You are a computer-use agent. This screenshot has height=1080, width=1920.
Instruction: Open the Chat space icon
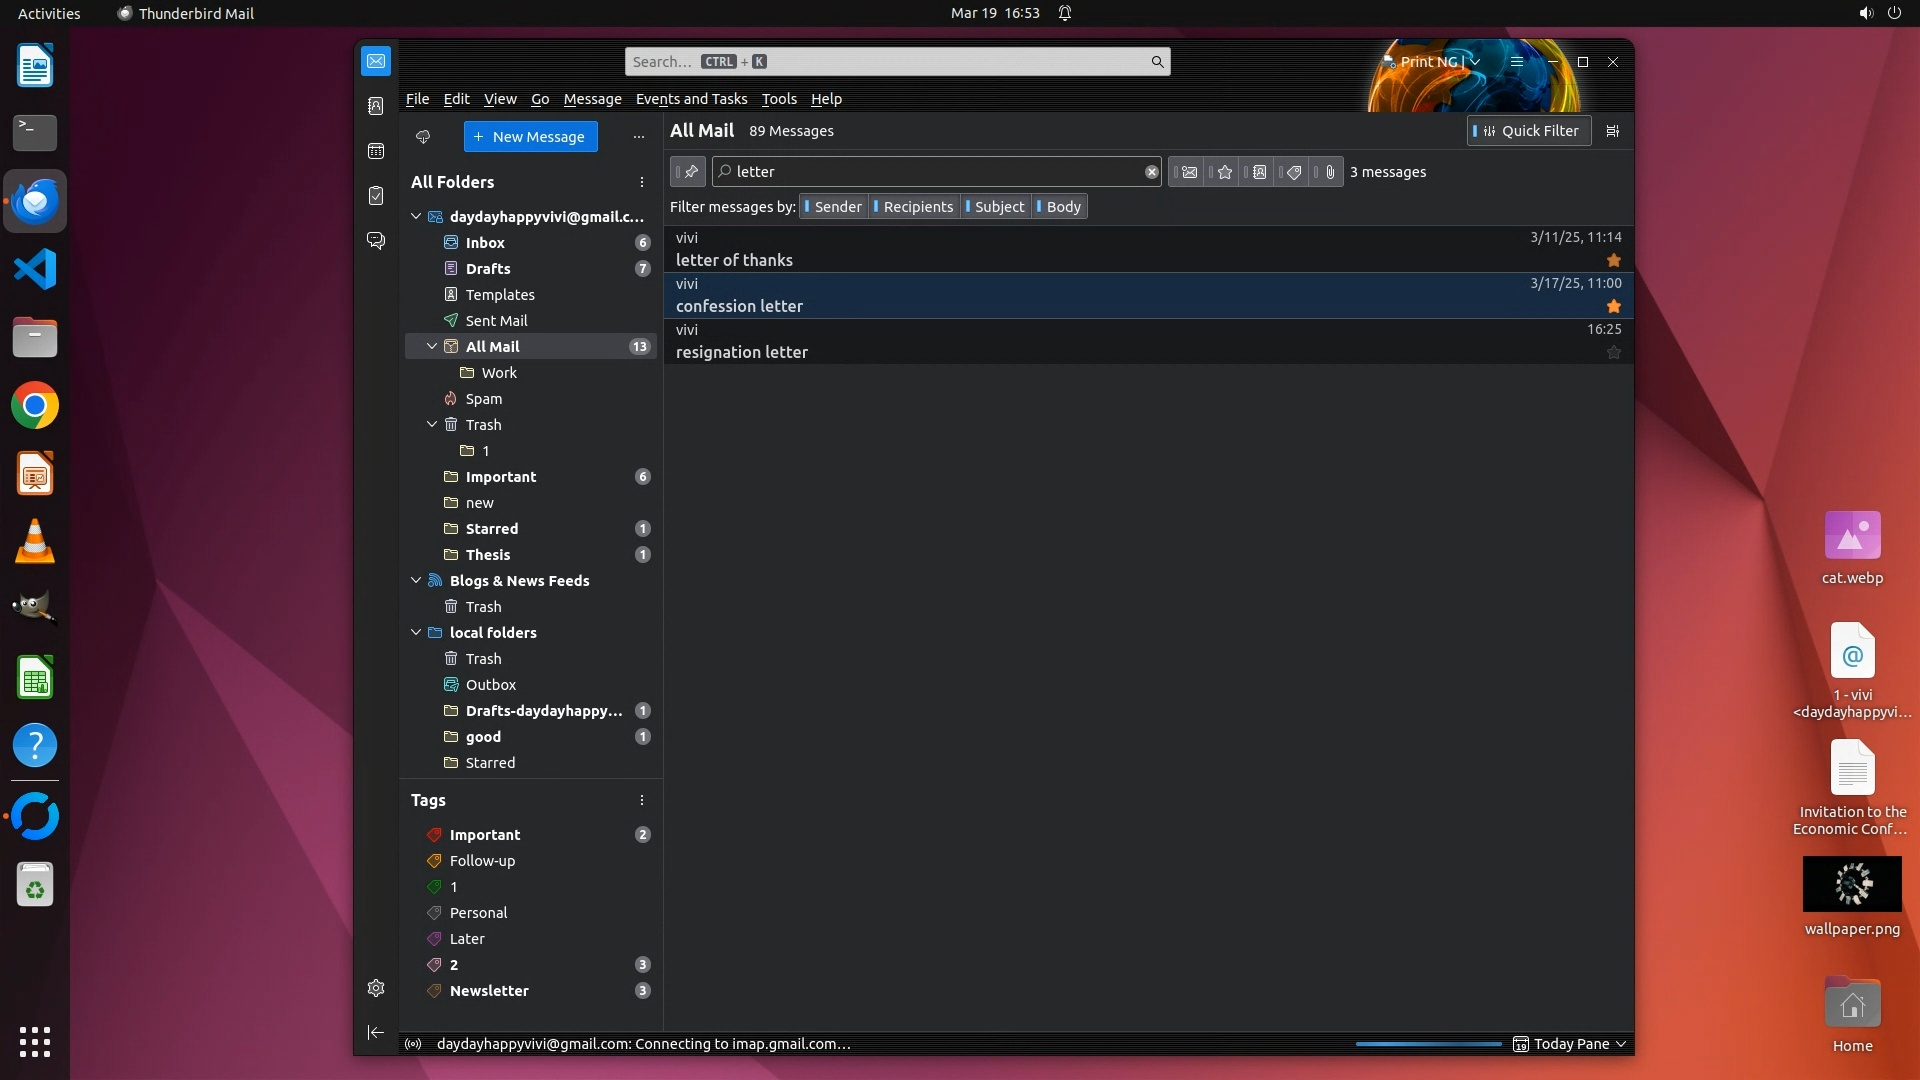(x=376, y=241)
